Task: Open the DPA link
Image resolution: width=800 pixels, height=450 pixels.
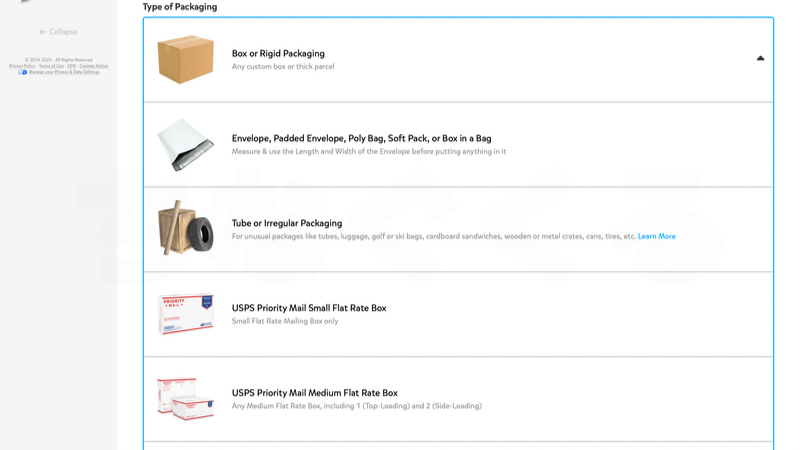Action: [71, 66]
